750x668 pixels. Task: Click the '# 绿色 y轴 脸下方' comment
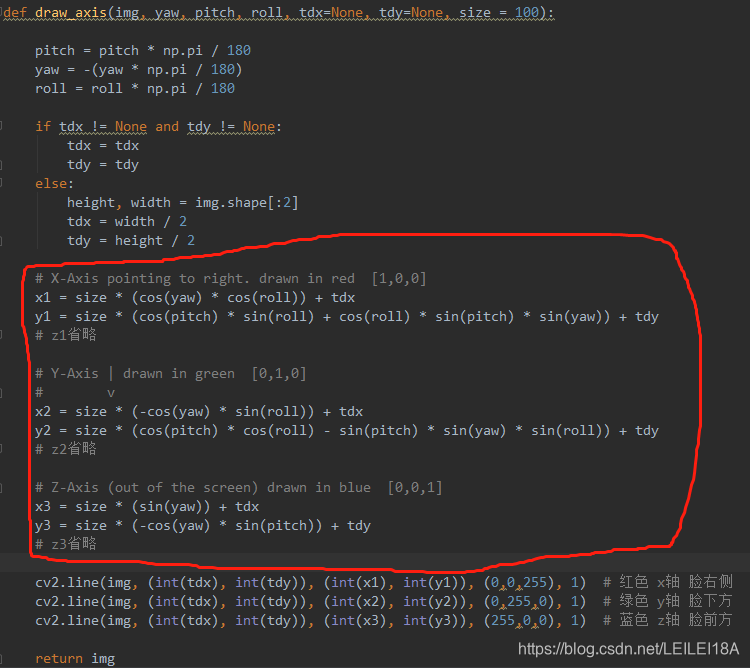pyautogui.click(x=668, y=601)
